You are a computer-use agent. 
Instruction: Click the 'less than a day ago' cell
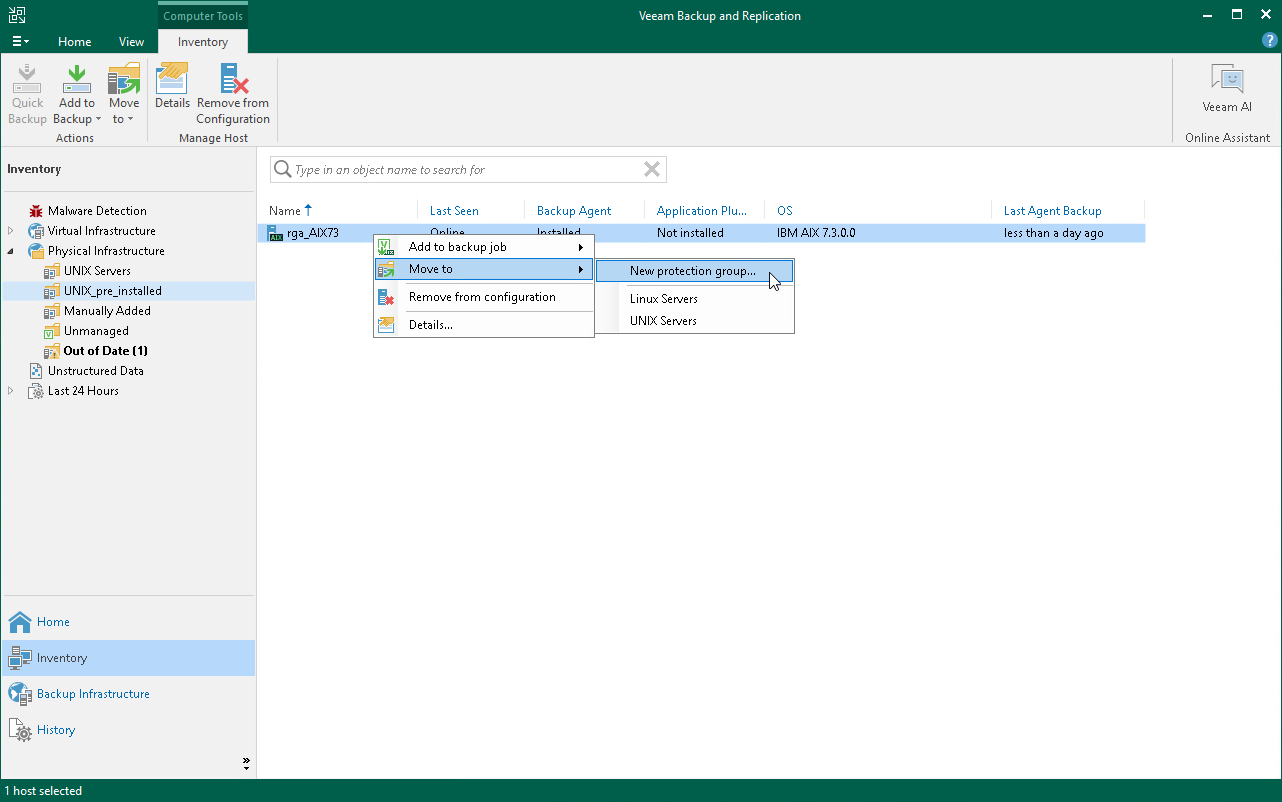click(x=1054, y=233)
